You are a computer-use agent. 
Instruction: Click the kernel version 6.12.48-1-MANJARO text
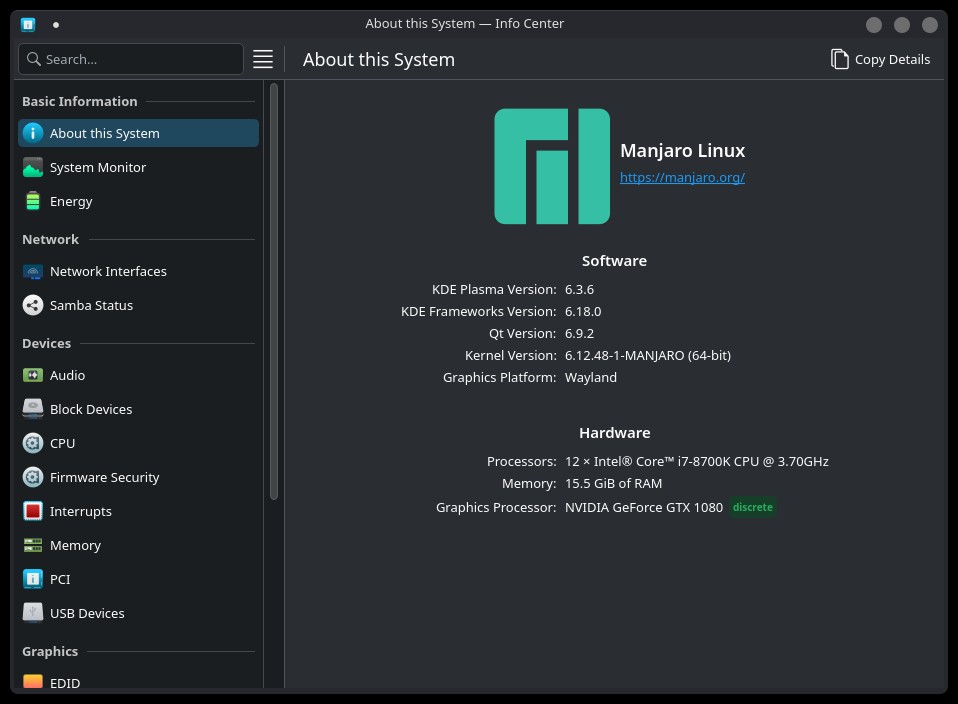pyautogui.click(x=648, y=355)
